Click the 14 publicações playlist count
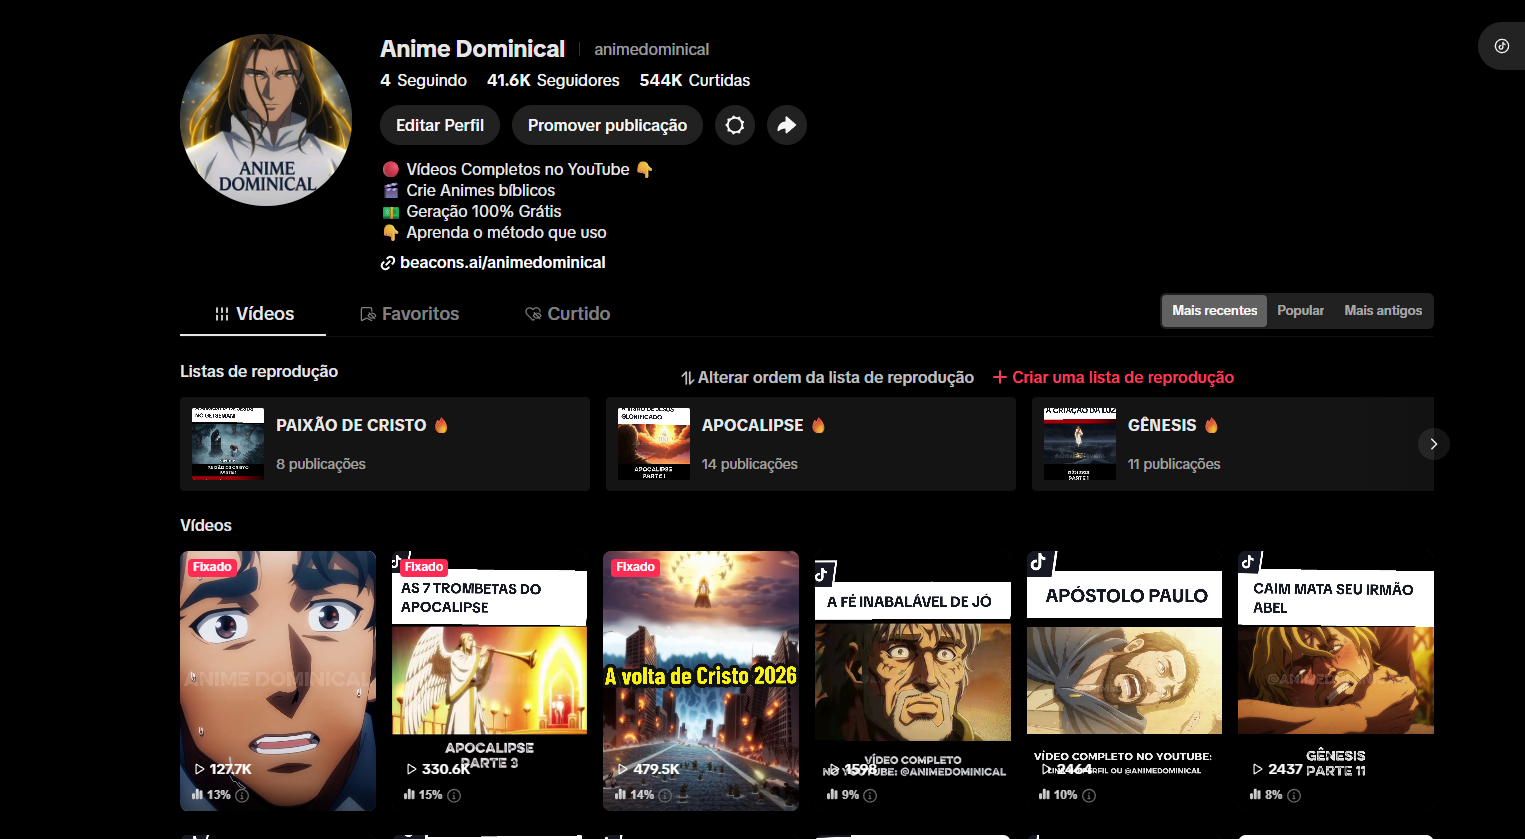The image size is (1525, 839). click(750, 464)
